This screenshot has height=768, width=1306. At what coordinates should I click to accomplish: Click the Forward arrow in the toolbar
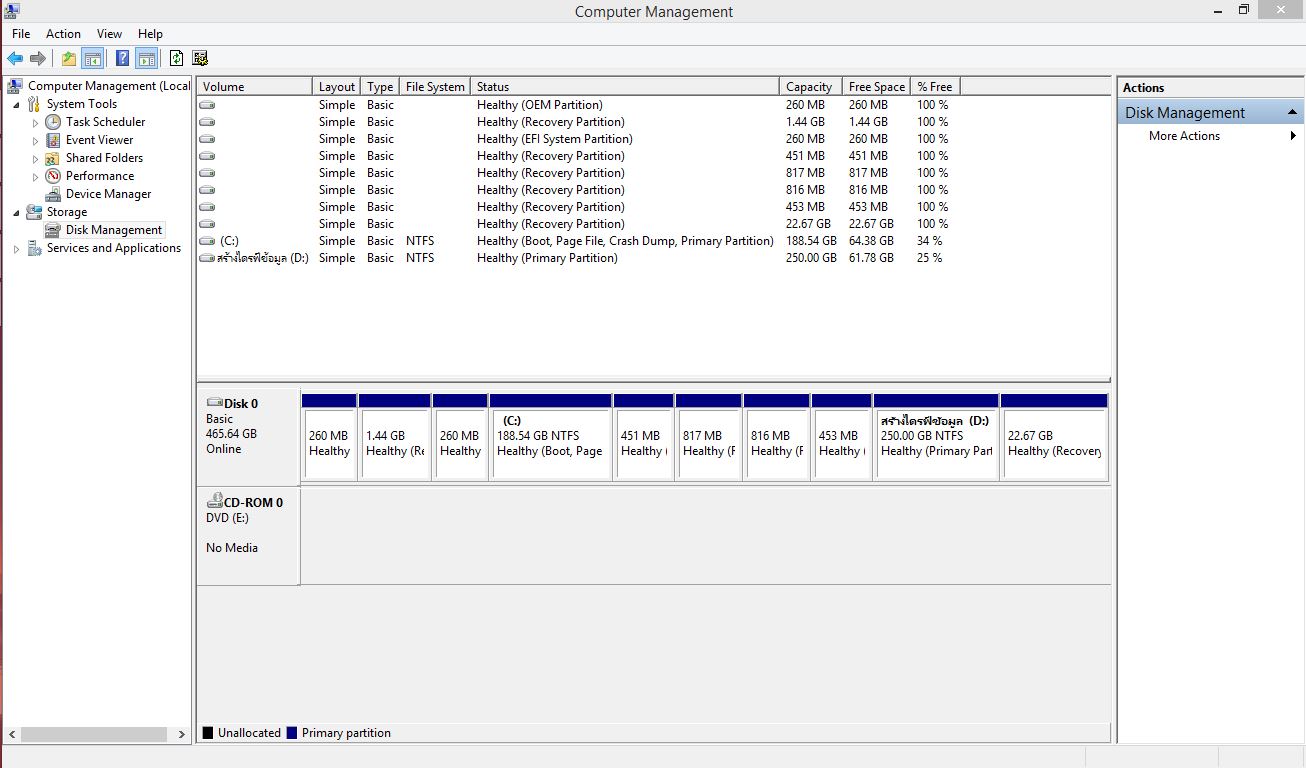(38, 58)
